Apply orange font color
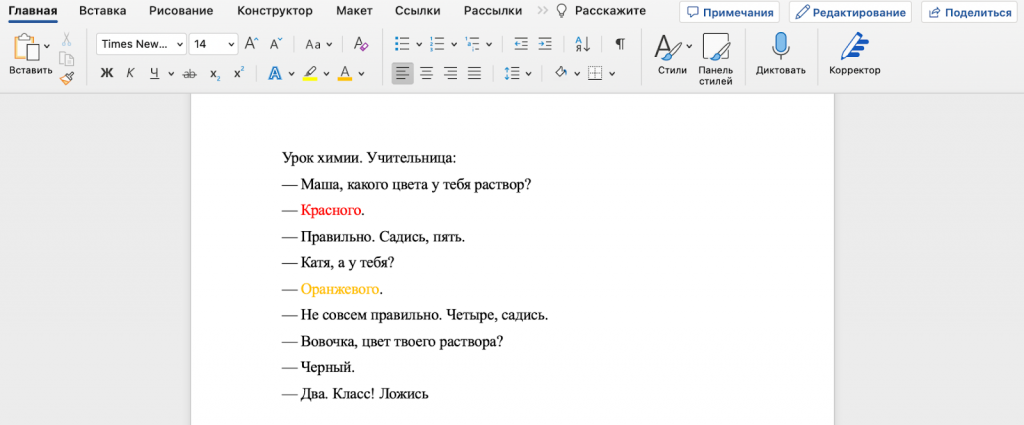The image size is (1024, 425). 345,74
